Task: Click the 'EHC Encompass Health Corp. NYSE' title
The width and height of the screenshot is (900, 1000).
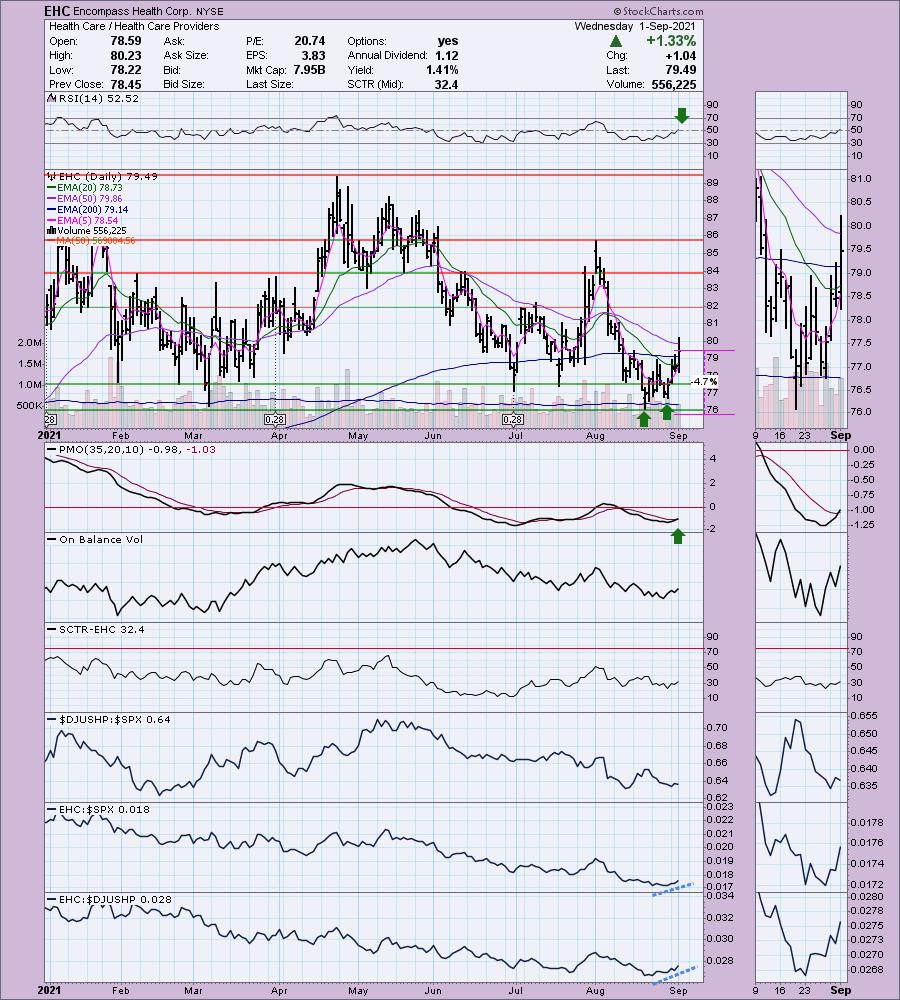Action: pos(133,11)
